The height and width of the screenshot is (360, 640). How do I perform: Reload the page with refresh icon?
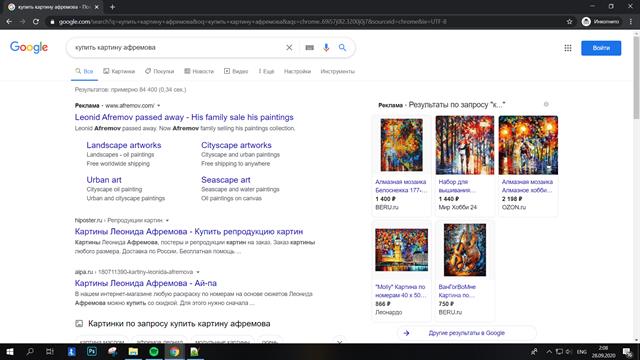[36, 22]
